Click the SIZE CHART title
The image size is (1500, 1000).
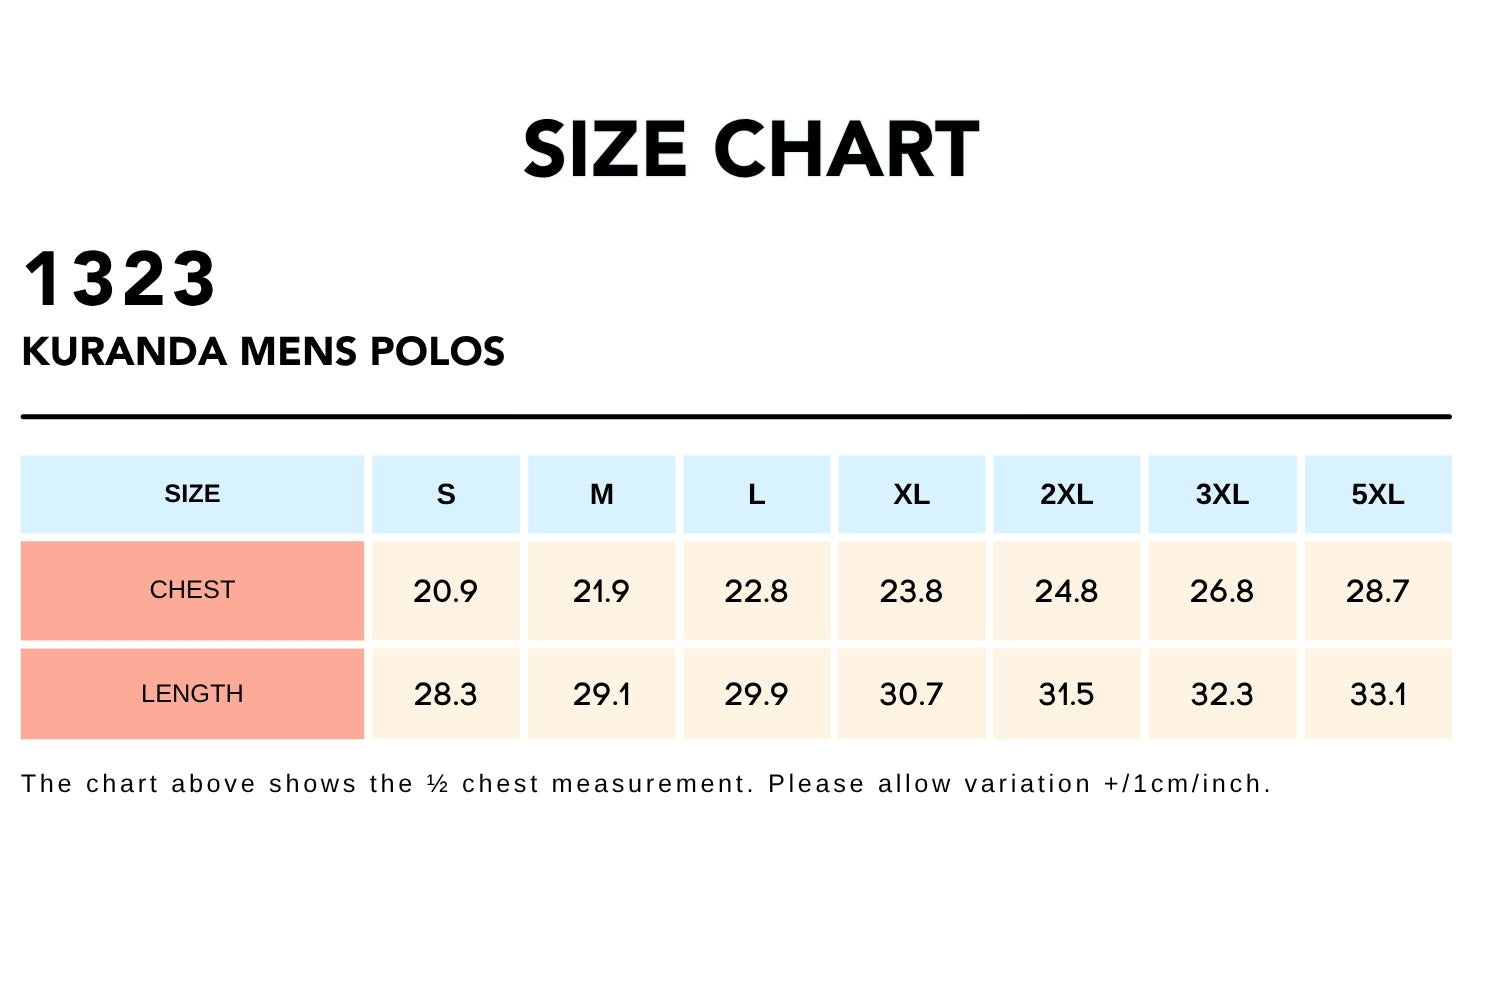point(750,150)
